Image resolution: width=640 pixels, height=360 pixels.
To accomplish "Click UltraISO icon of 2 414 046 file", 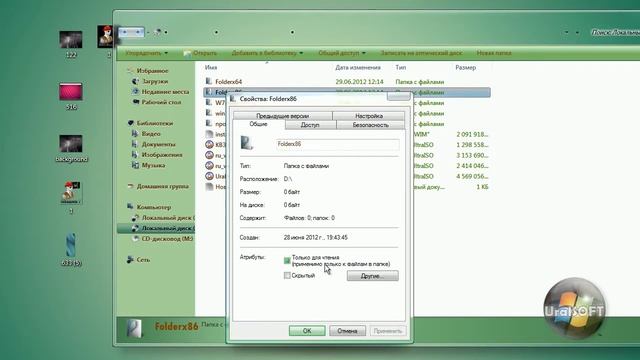I will [x=209, y=166].
